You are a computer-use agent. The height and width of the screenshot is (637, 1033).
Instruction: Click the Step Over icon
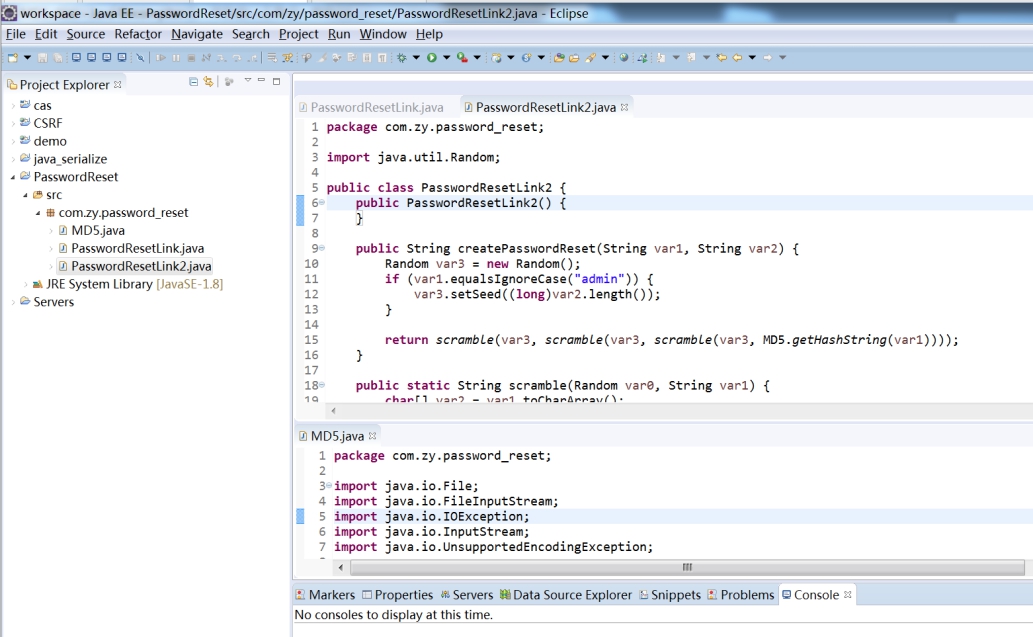pos(237,58)
